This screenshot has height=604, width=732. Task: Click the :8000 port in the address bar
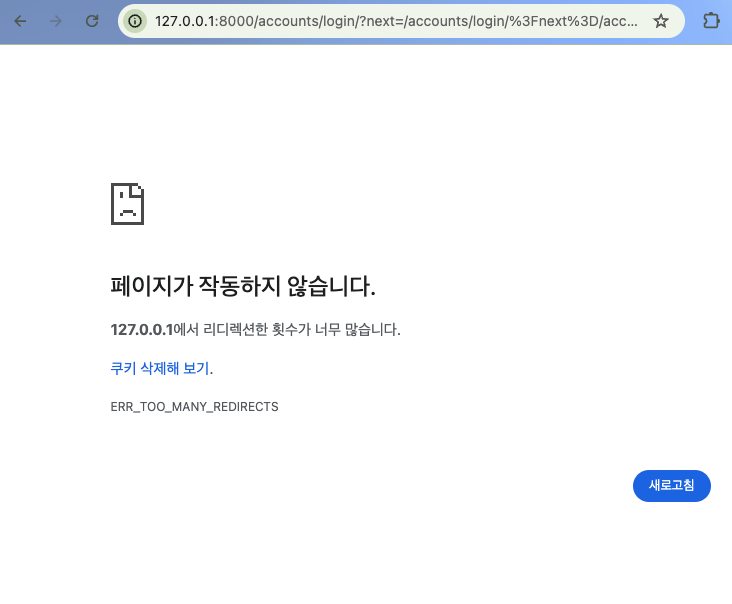click(x=234, y=21)
